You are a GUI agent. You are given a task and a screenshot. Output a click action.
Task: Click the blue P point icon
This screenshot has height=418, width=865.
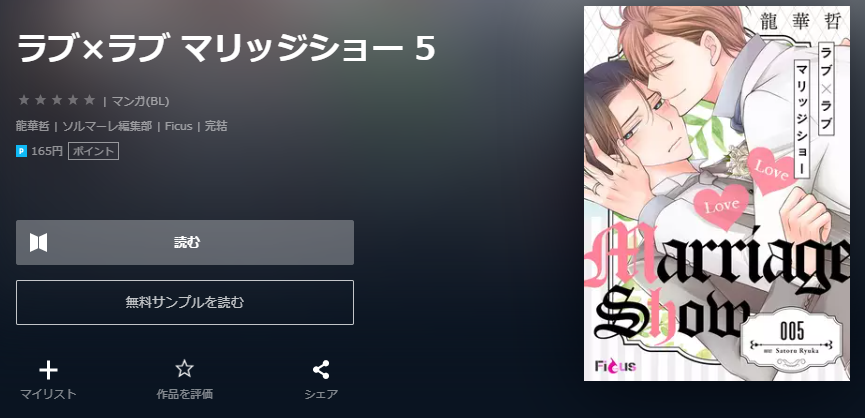[22, 151]
